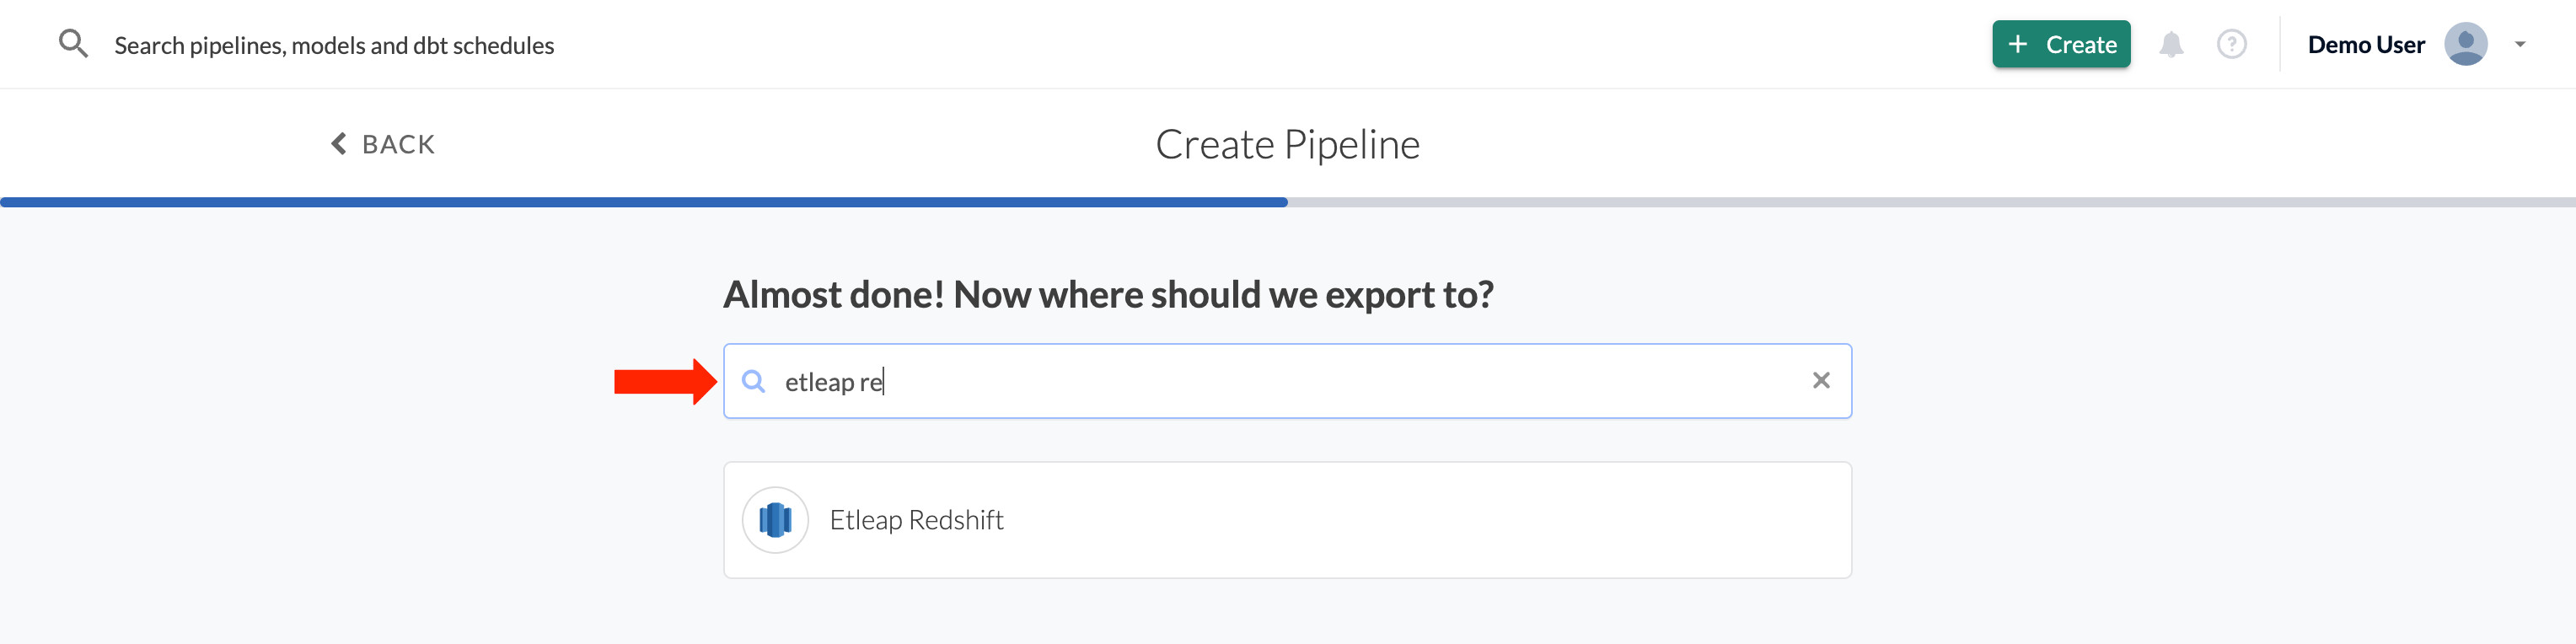Go back using the BACK text
Image resolution: width=2576 pixels, height=644 pixels.
point(398,145)
